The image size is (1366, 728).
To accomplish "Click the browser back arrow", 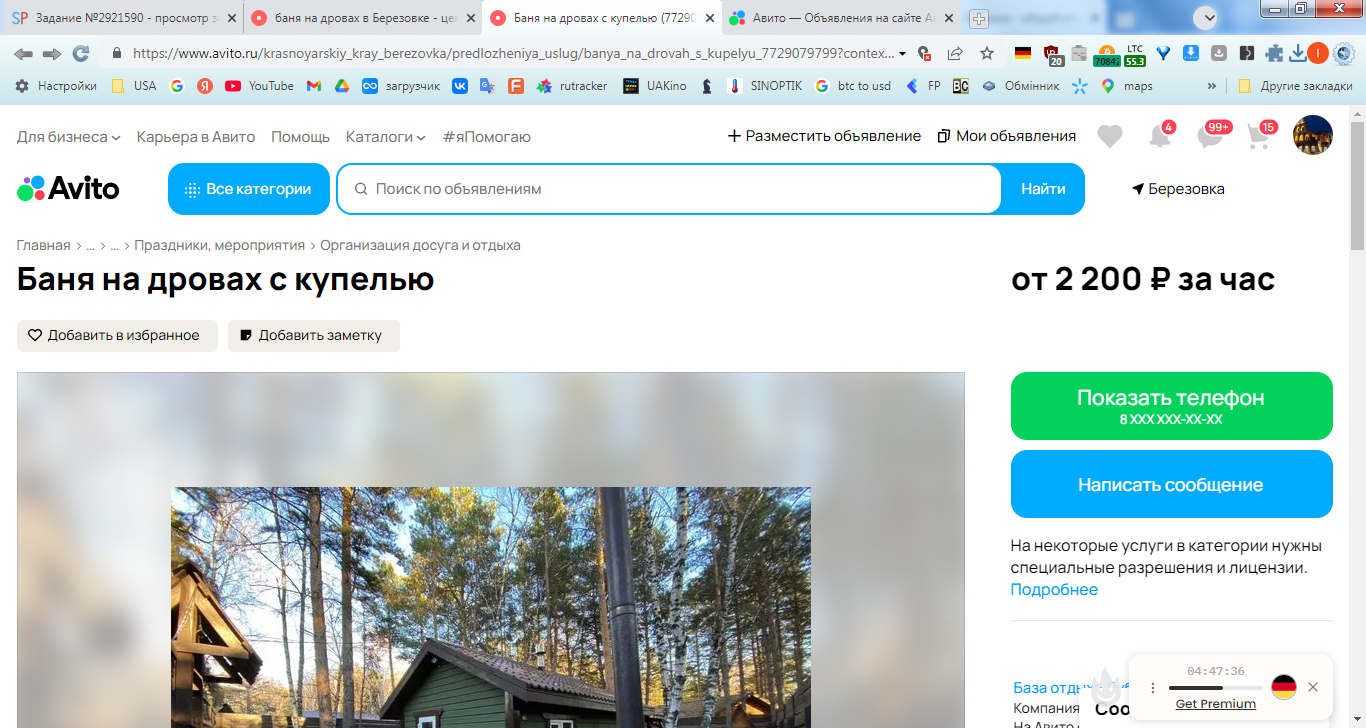I will pyautogui.click(x=23, y=54).
